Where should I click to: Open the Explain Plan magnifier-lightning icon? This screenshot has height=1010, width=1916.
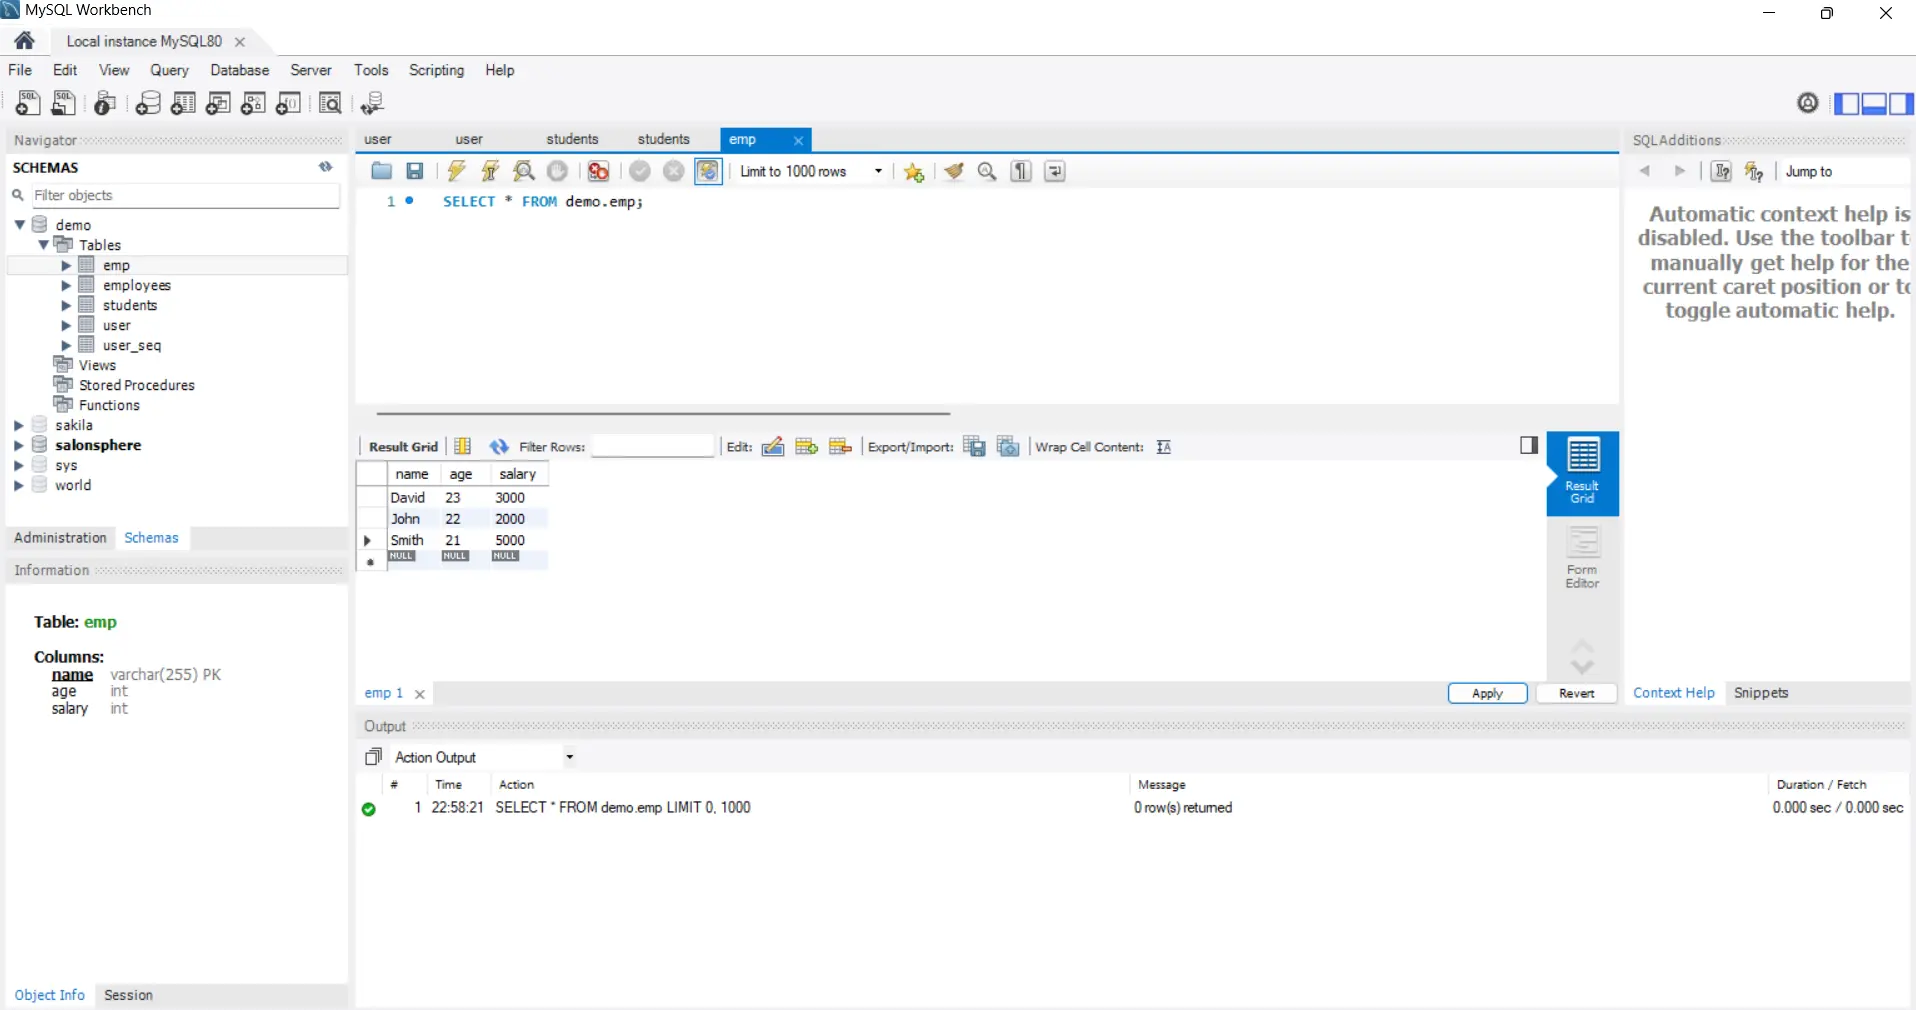[x=524, y=171]
